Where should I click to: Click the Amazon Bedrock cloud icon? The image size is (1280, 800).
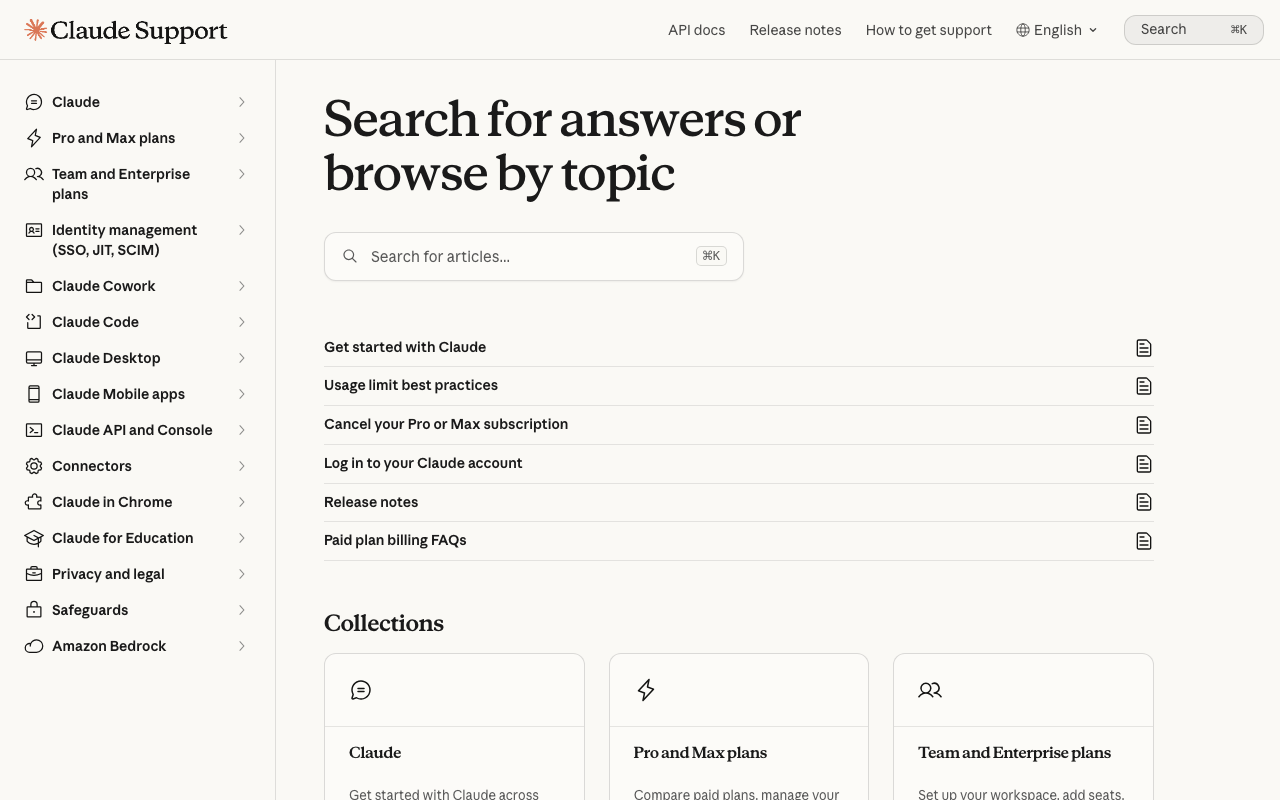point(34,646)
